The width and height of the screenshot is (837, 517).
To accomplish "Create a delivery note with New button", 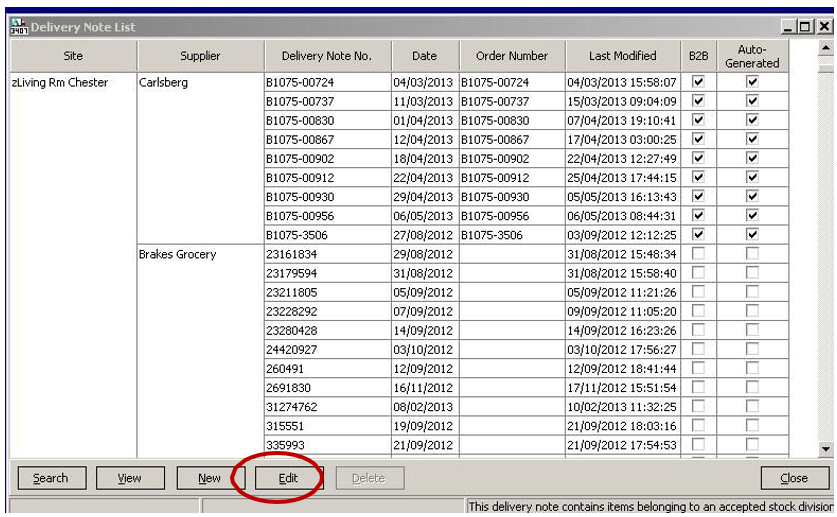I will point(209,478).
